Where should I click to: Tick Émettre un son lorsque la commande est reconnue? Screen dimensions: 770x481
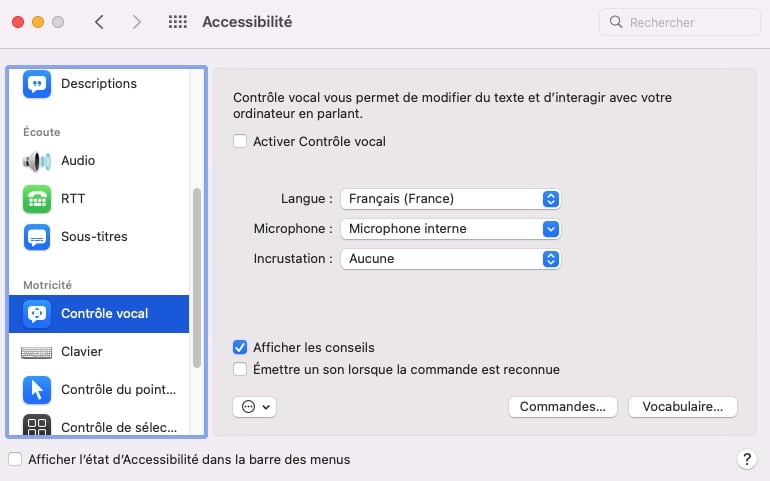[240, 369]
